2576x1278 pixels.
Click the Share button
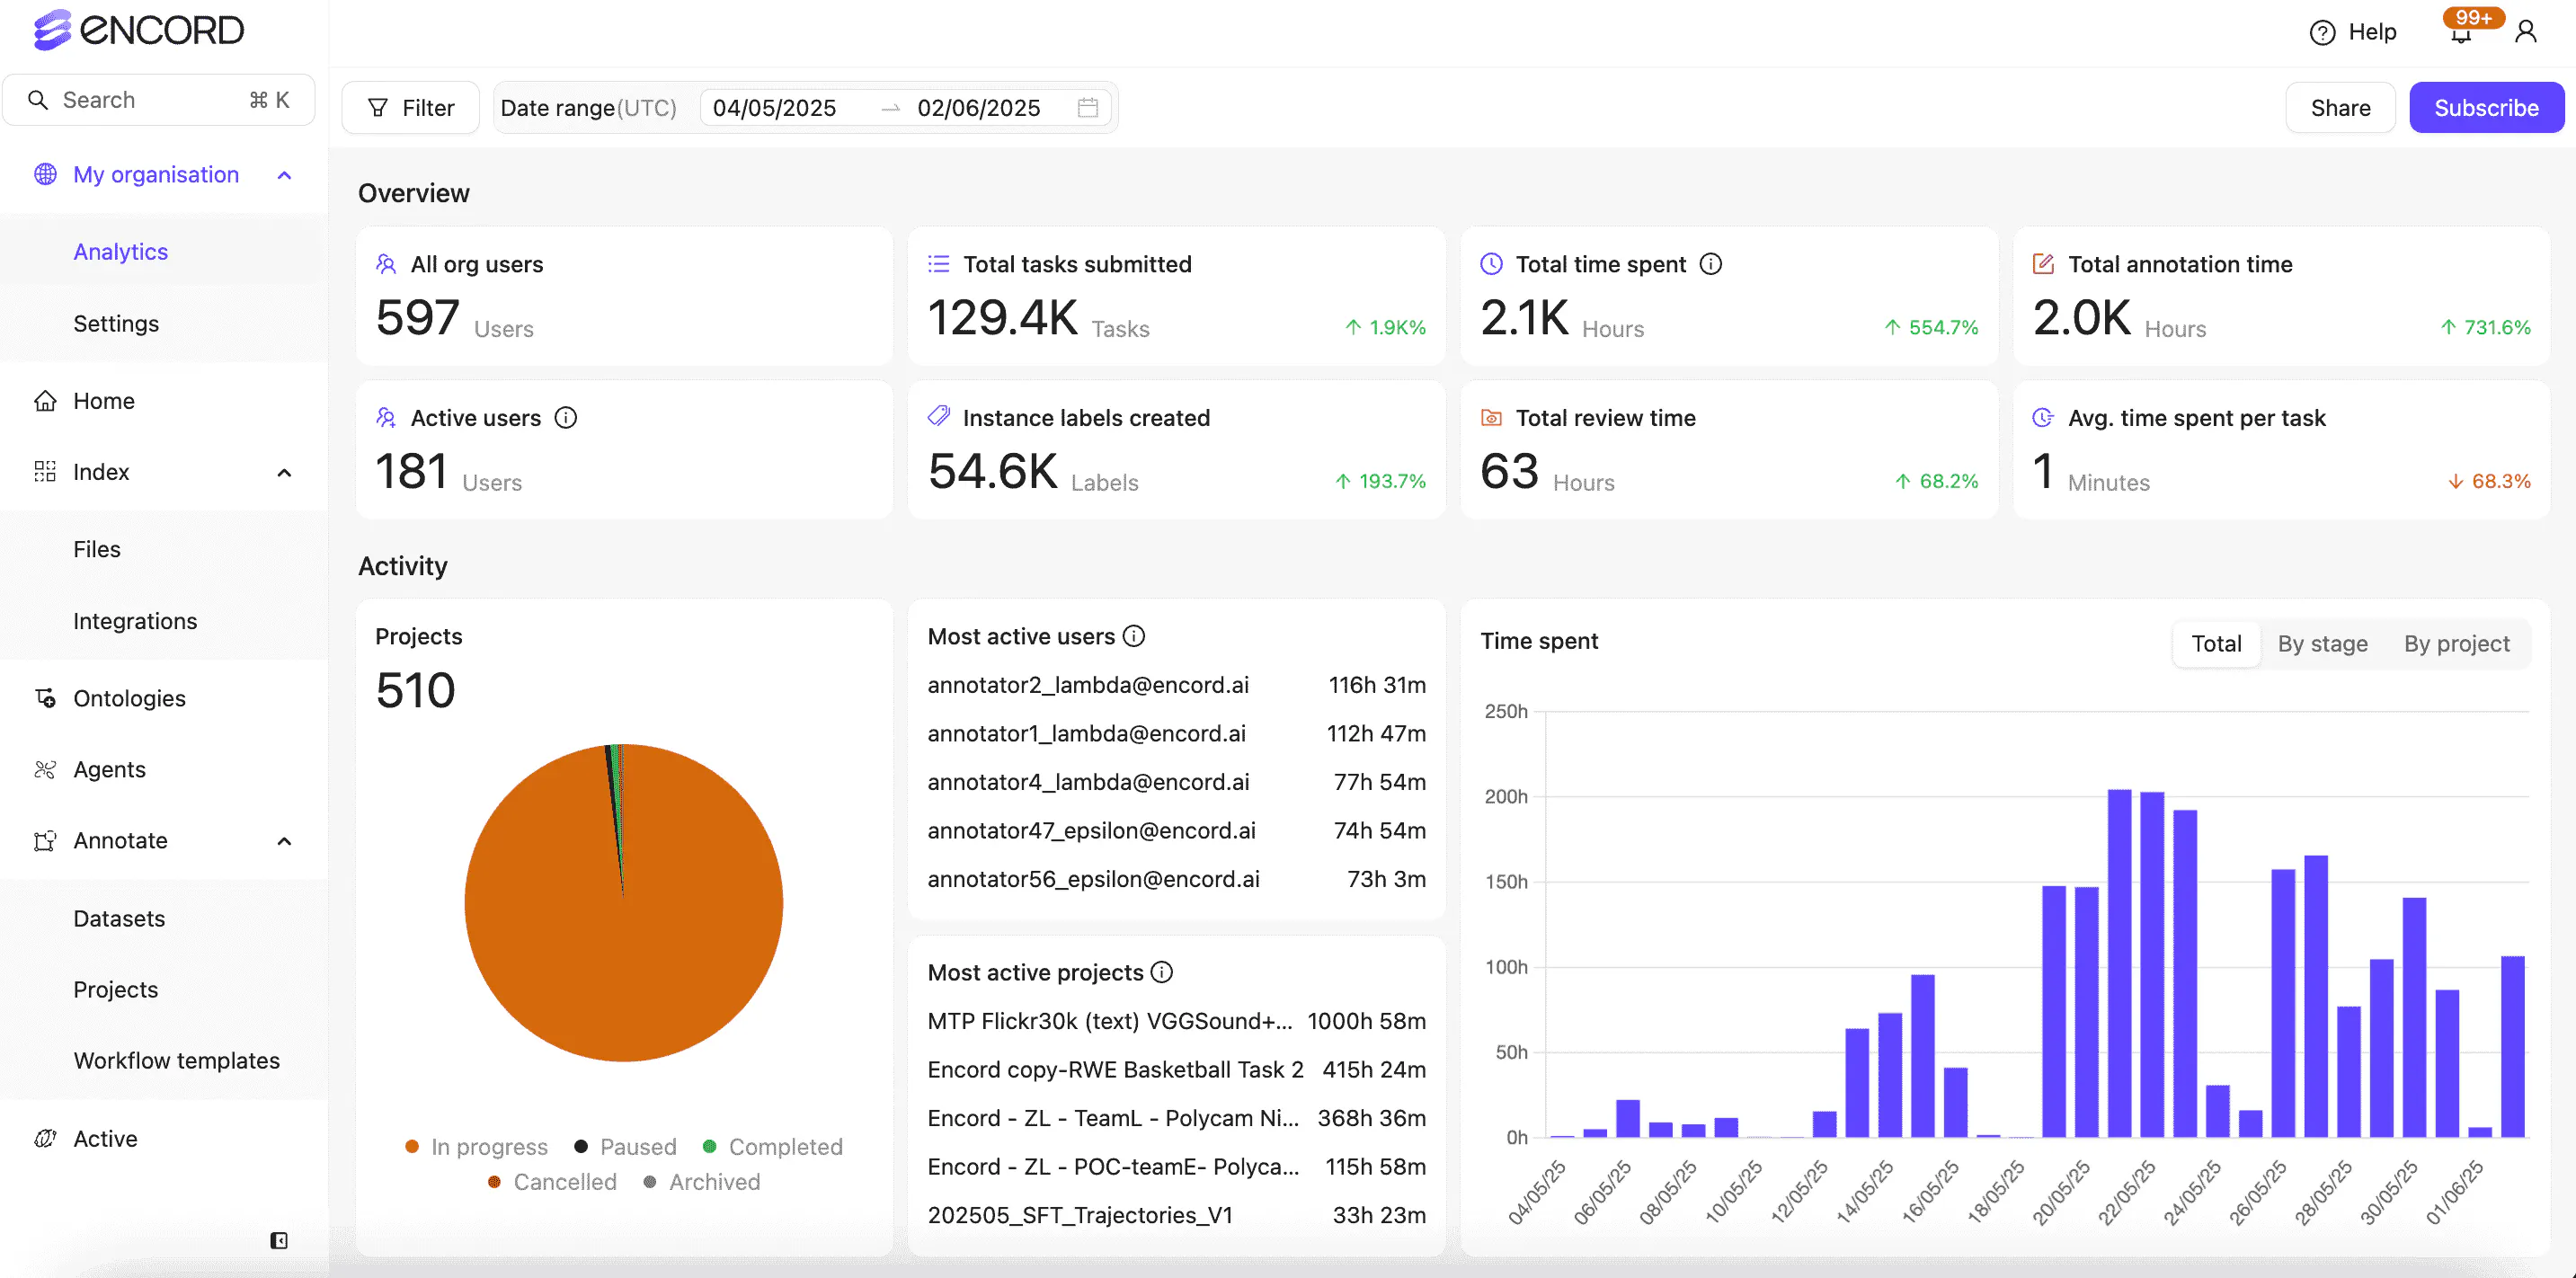[2340, 107]
